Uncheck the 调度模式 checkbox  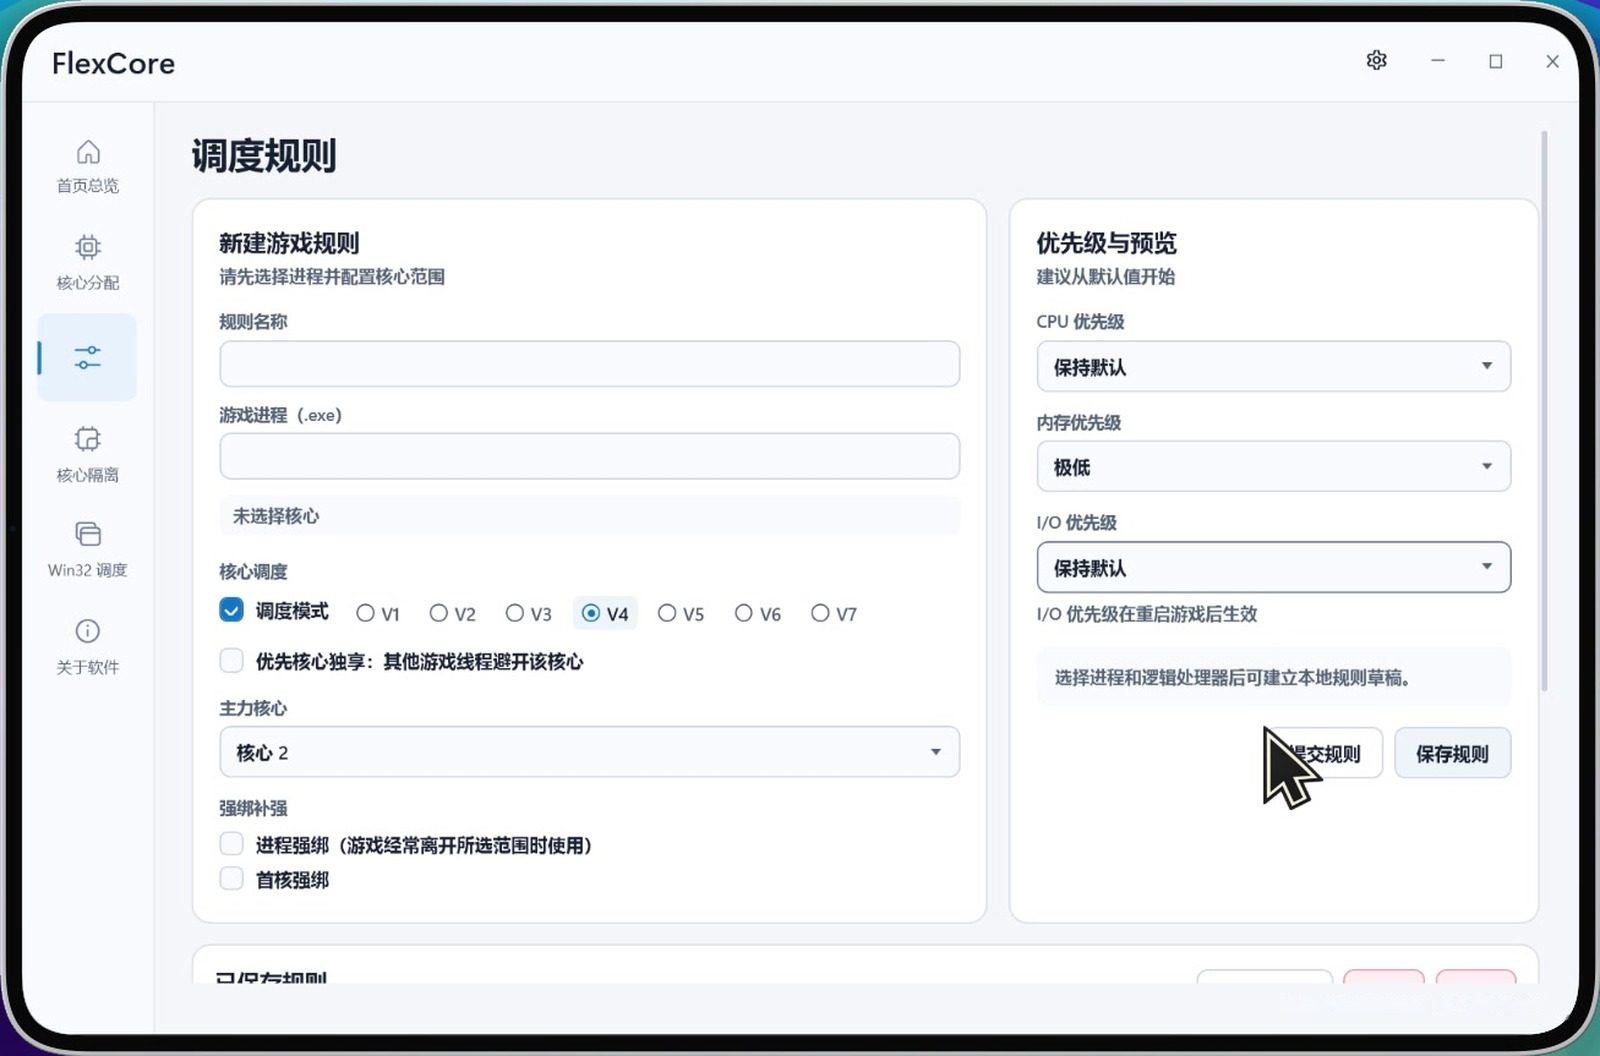click(231, 610)
